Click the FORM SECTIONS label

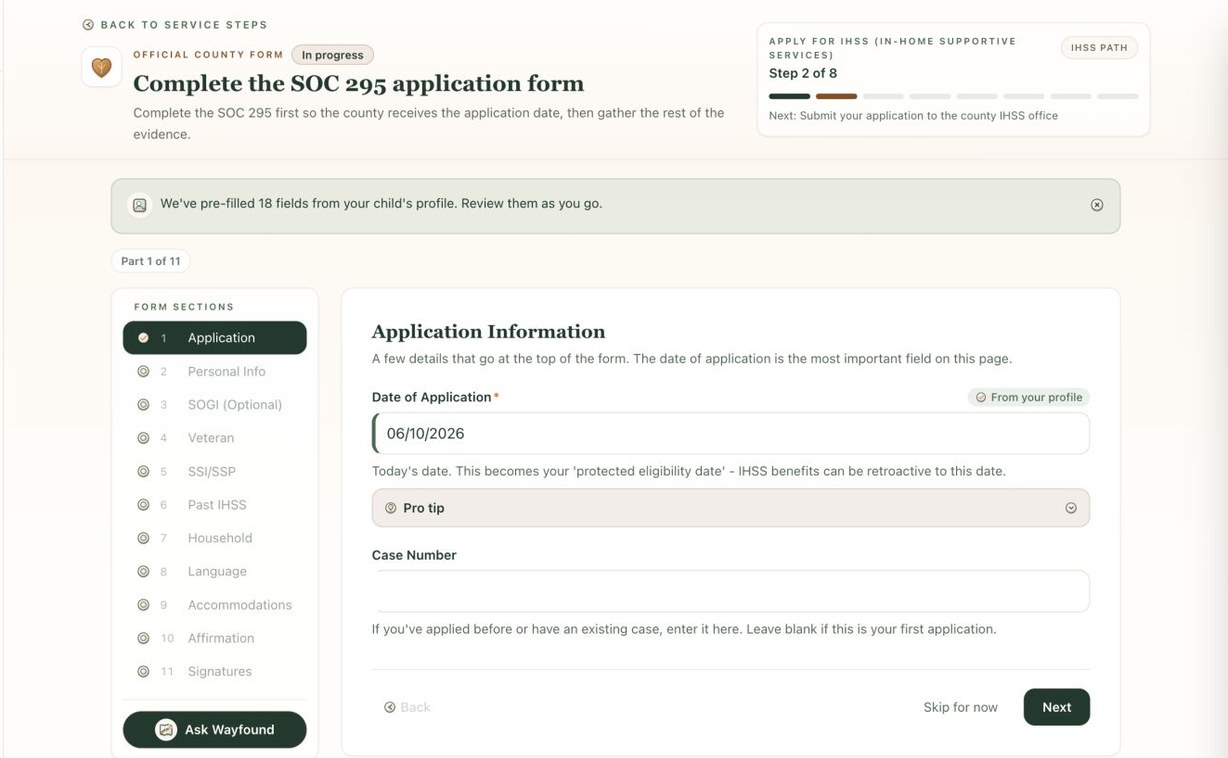[184, 307]
